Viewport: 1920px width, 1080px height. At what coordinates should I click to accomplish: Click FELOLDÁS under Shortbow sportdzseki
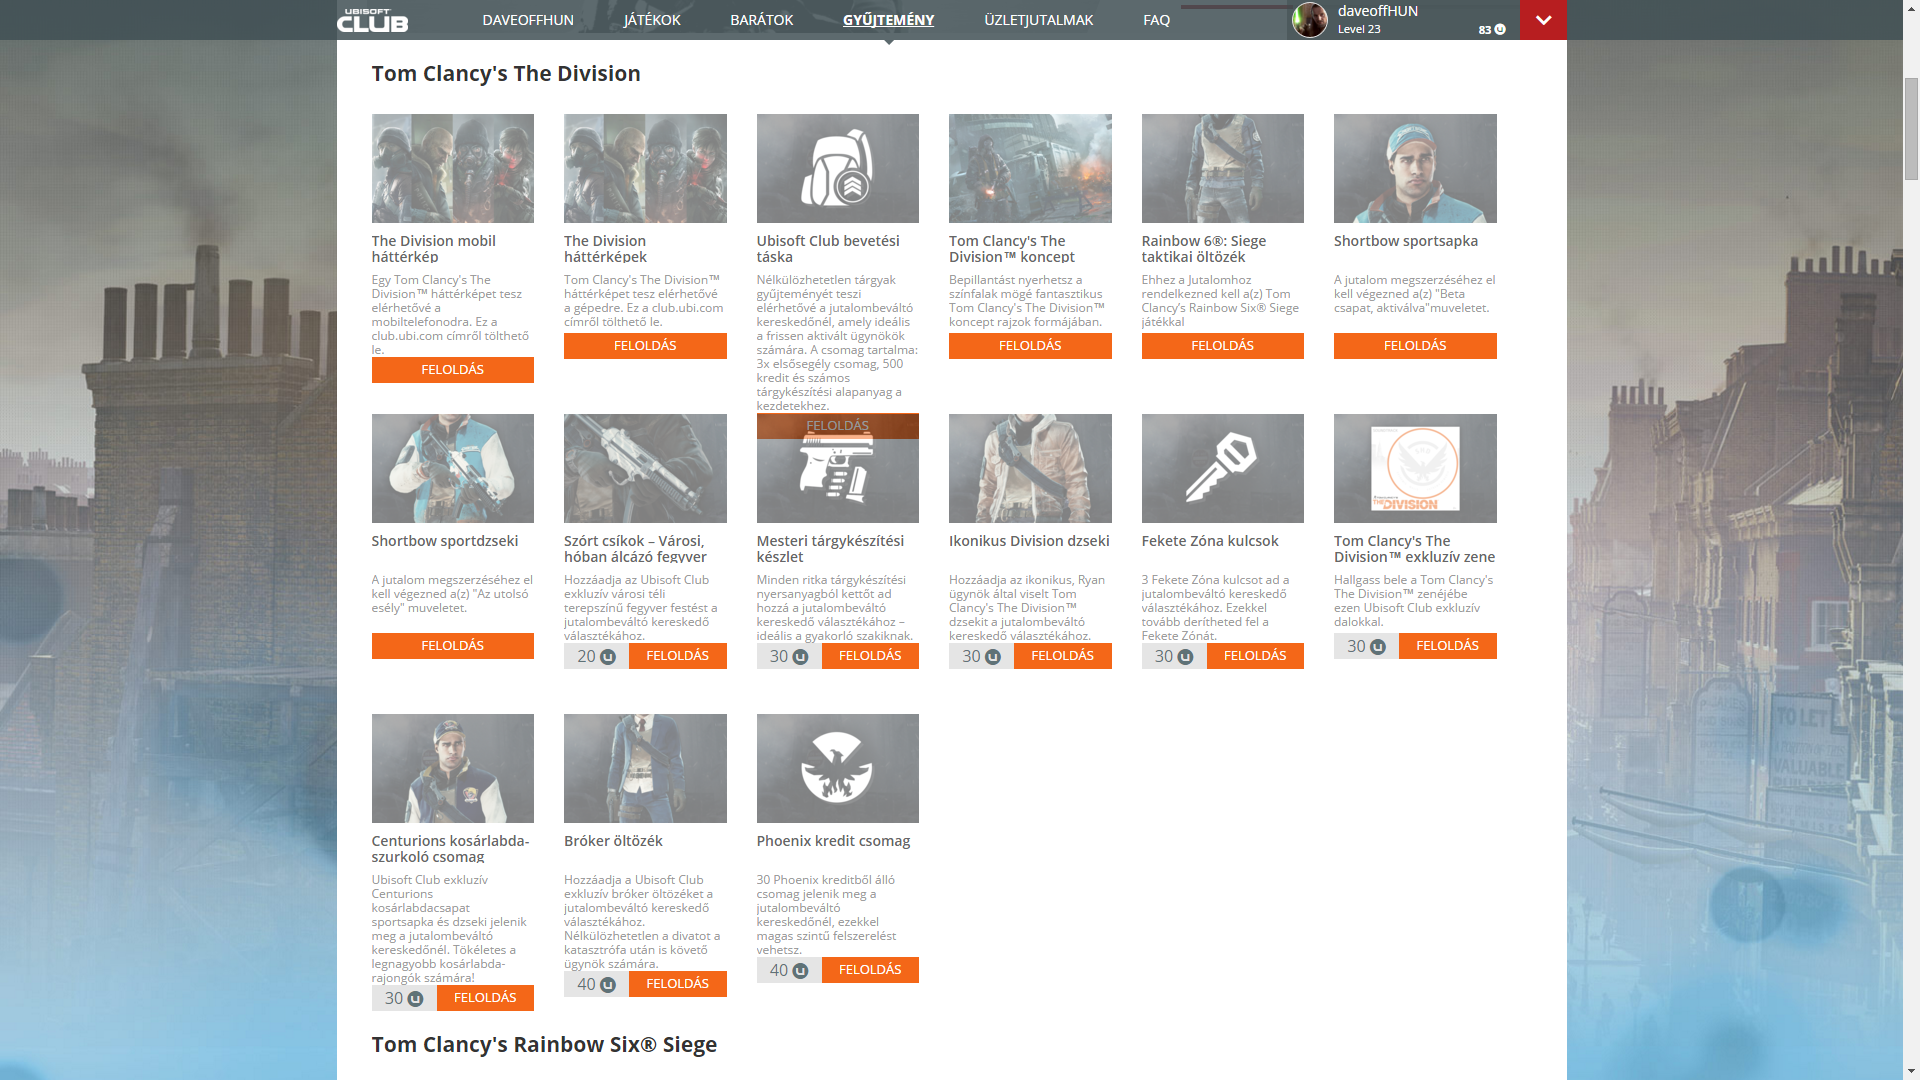coord(453,646)
